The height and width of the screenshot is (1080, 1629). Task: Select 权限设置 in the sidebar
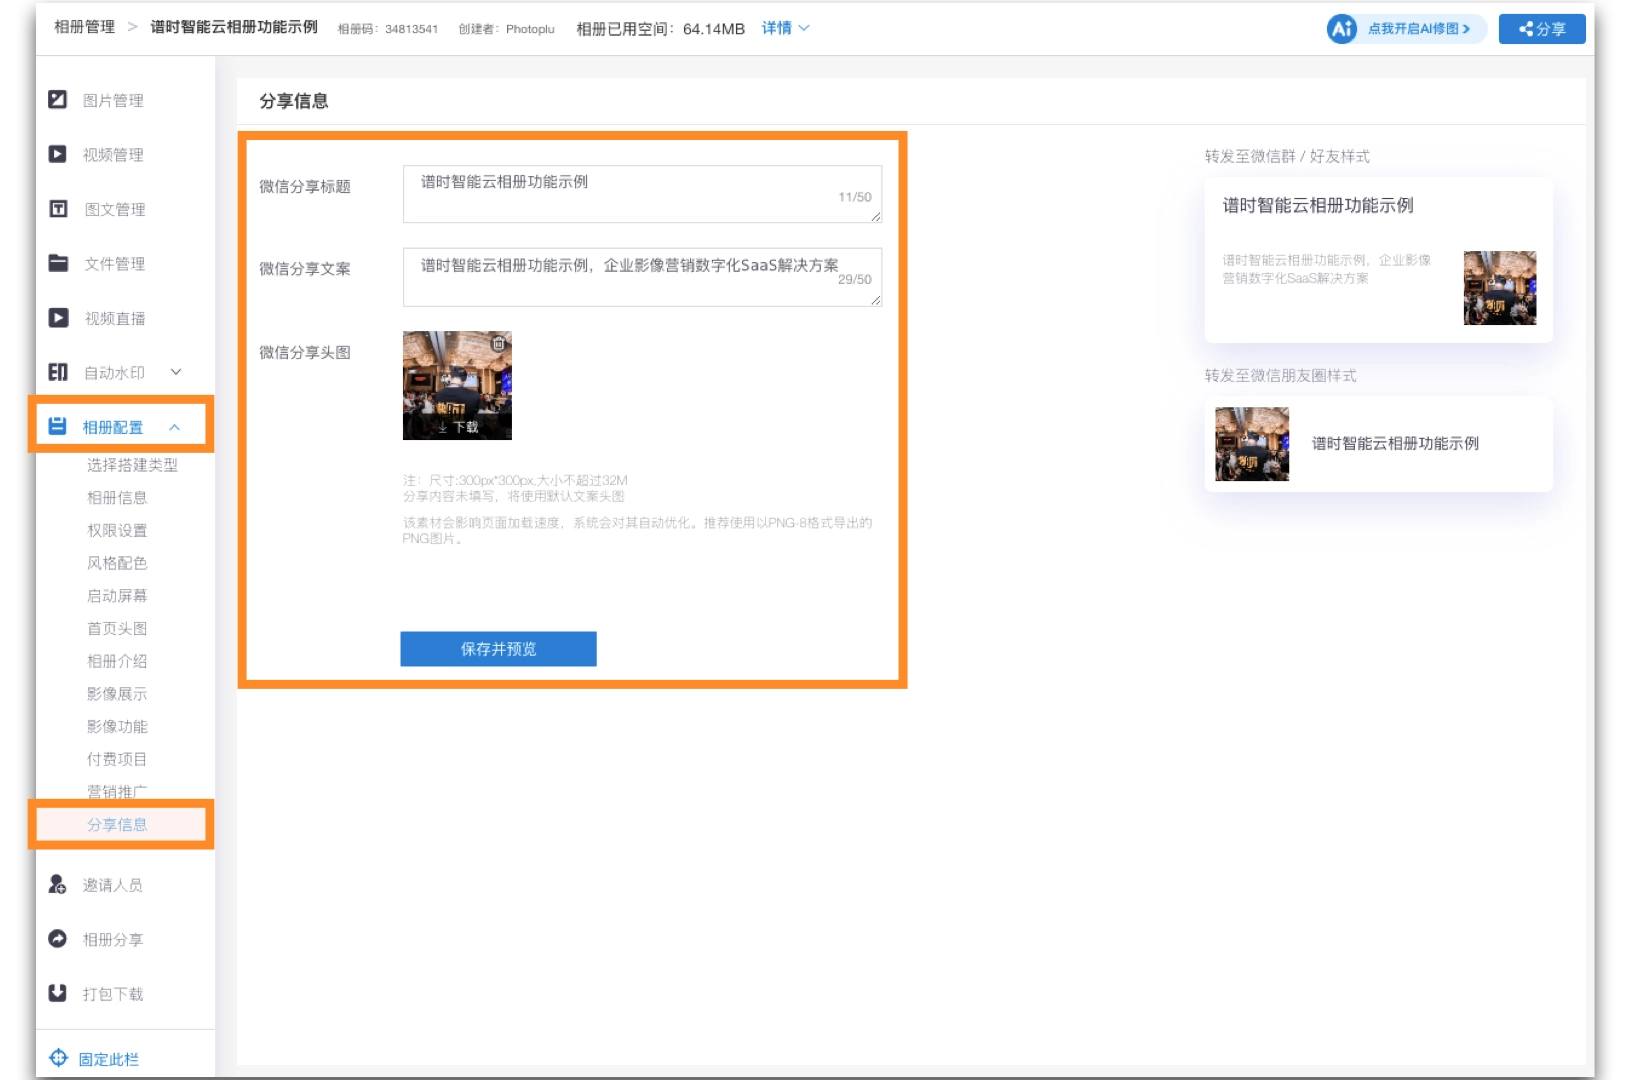pyautogui.click(x=117, y=530)
